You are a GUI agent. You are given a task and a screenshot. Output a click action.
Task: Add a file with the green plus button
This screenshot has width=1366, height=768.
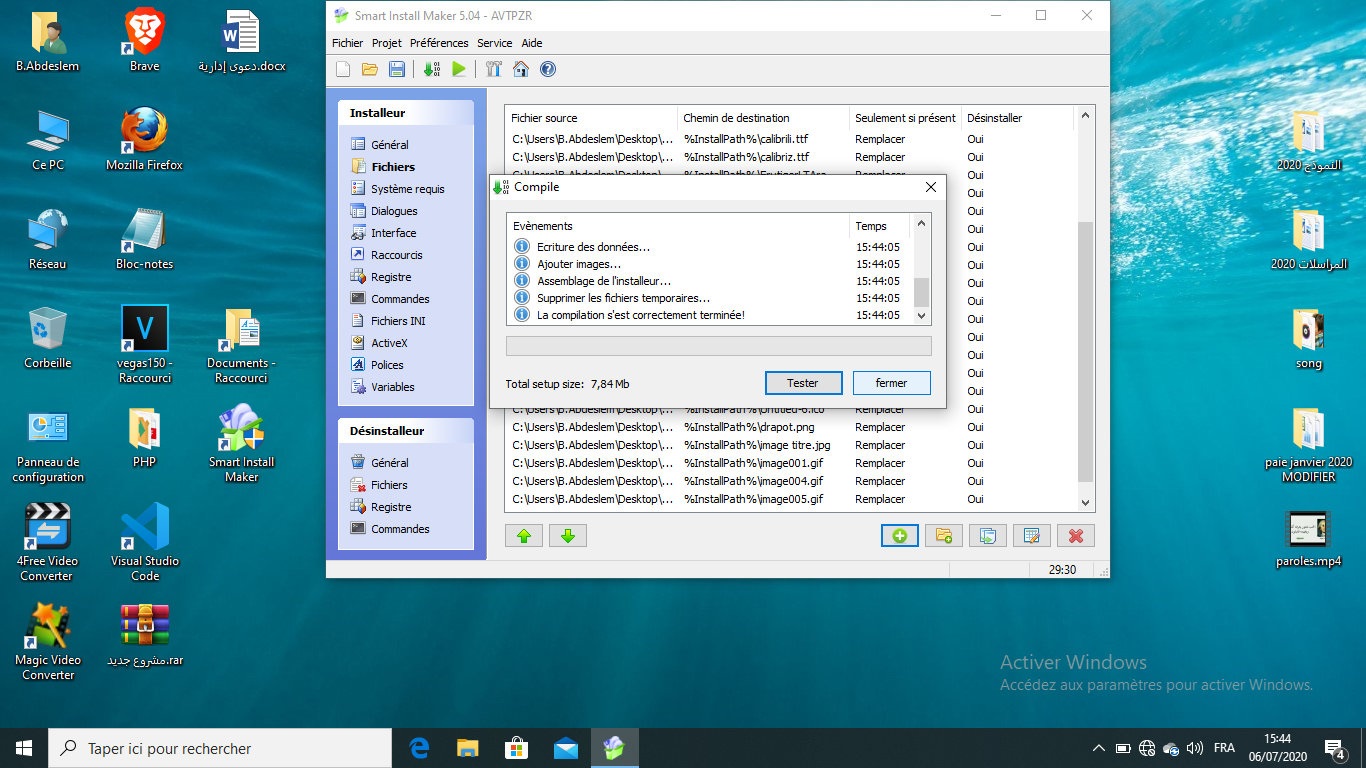[899, 536]
